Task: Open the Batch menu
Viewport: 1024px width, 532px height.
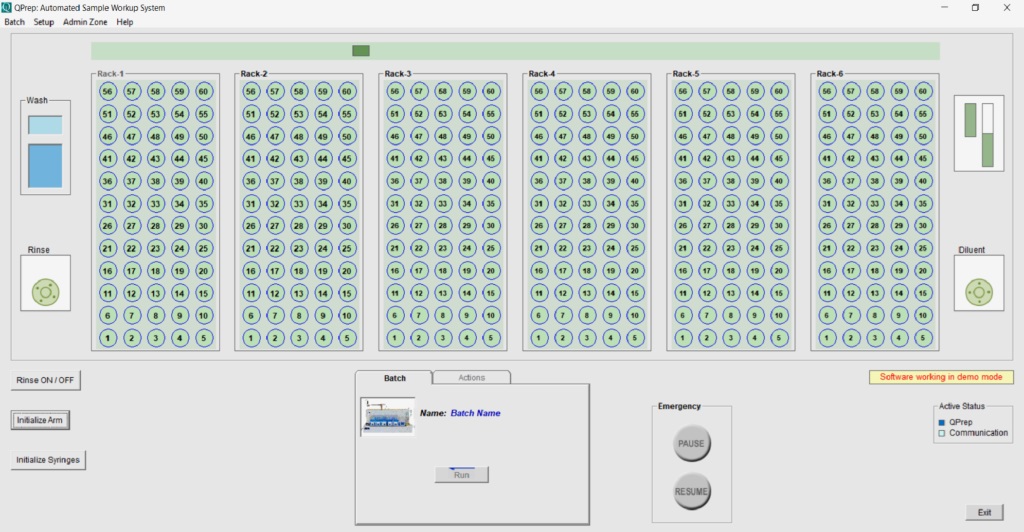Action: [x=15, y=22]
